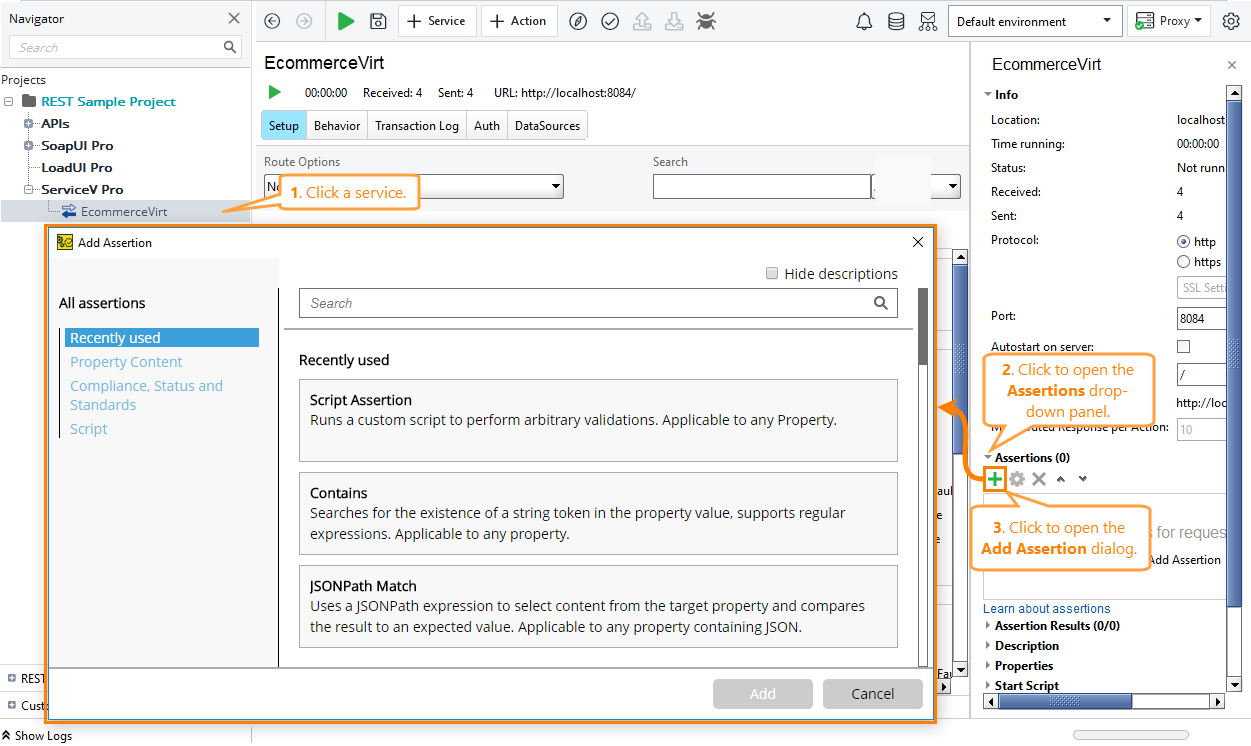This screenshot has height=746, width=1251.
Task: Expand the Assertion Results (0/0) section
Action: pos(987,626)
